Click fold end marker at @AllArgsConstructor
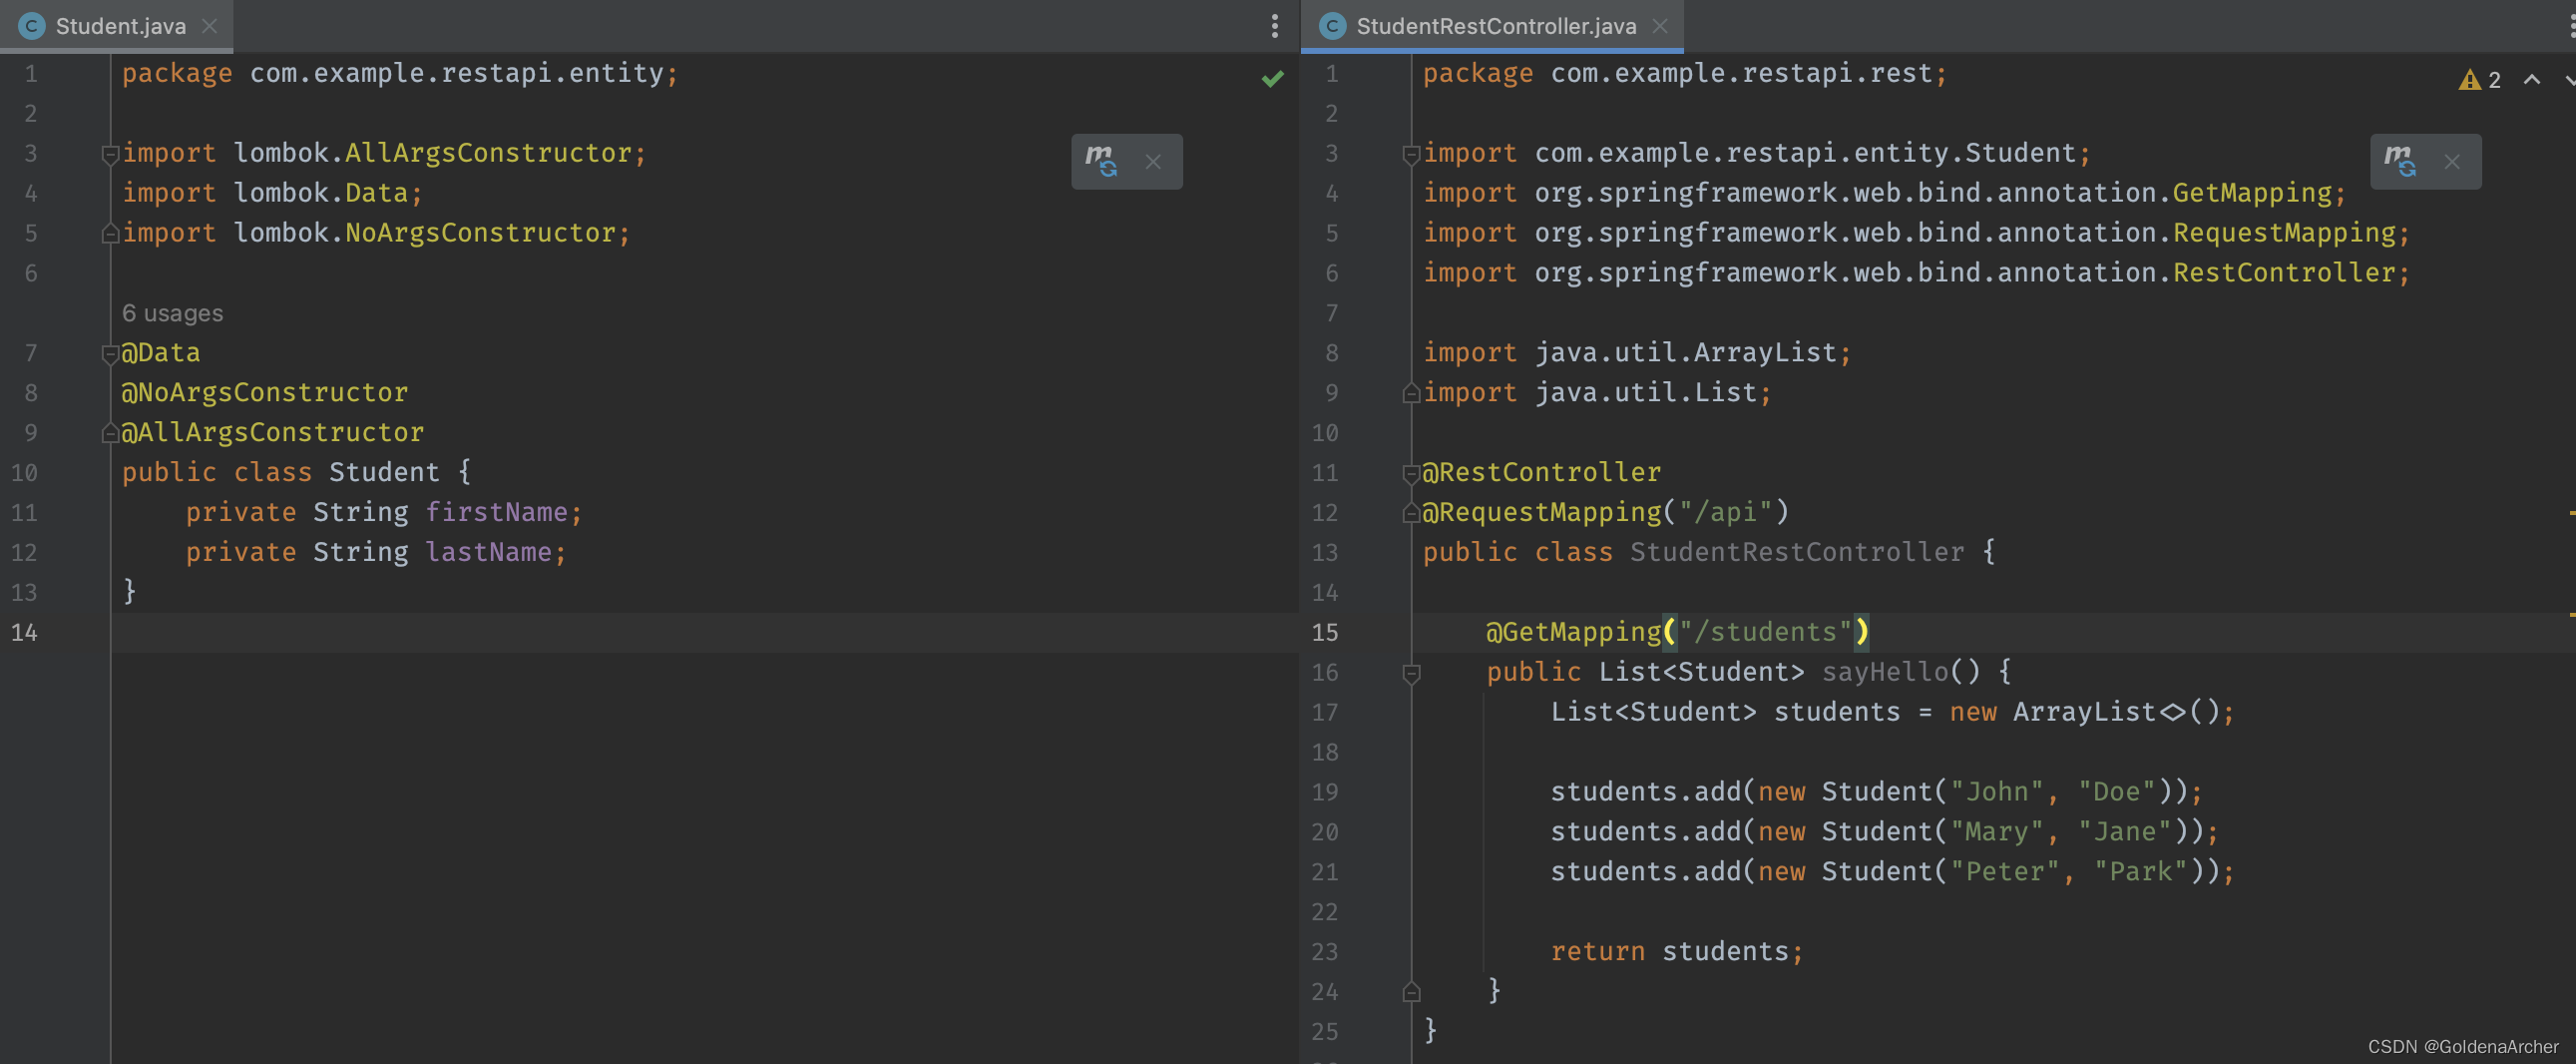Image resolution: width=2576 pixels, height=1064 pixels. [x=110, y=434]
